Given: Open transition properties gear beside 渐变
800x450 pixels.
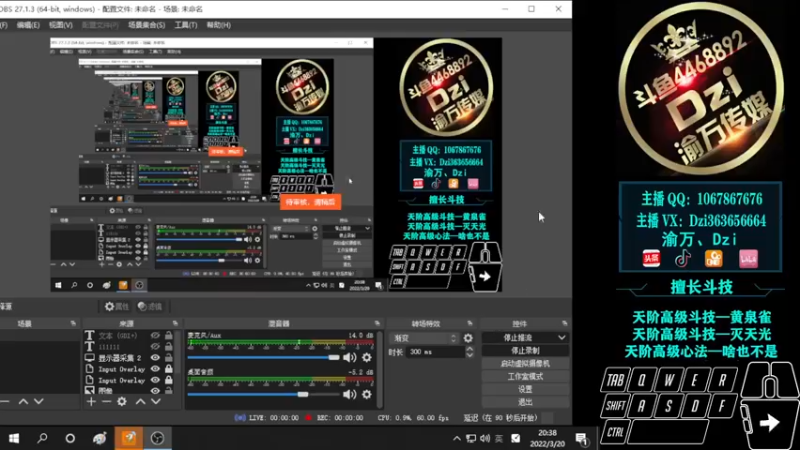Looking at the screenshot, I should [468, 338].
